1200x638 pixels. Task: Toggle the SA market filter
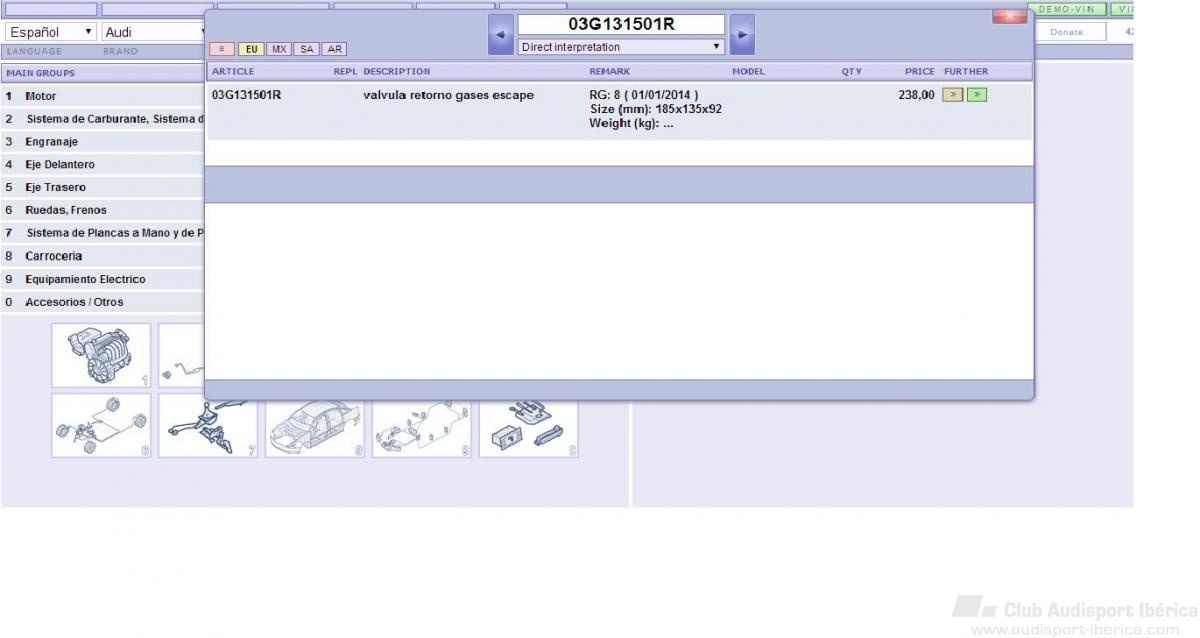pos(307,49)
